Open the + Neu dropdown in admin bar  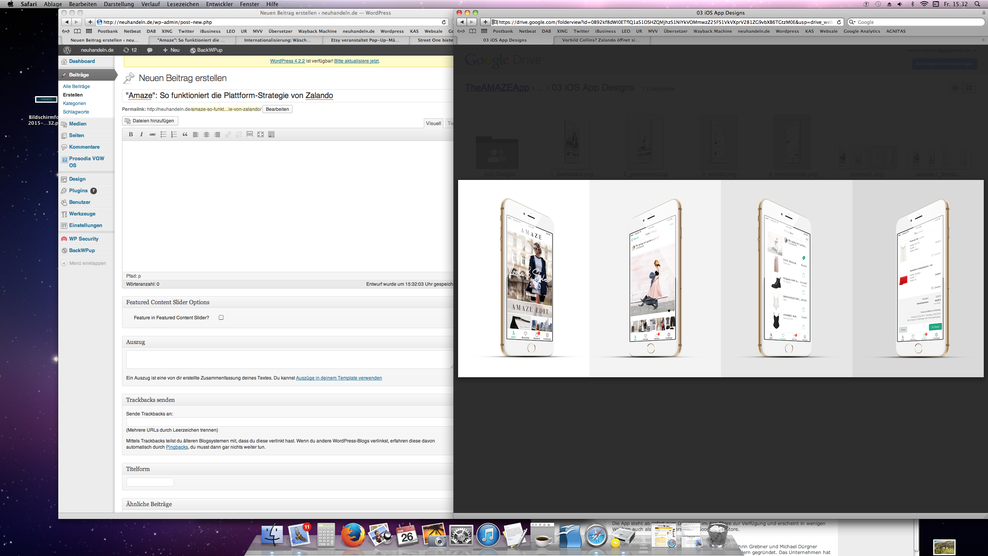pyautogui.click(x=171, y=50)
